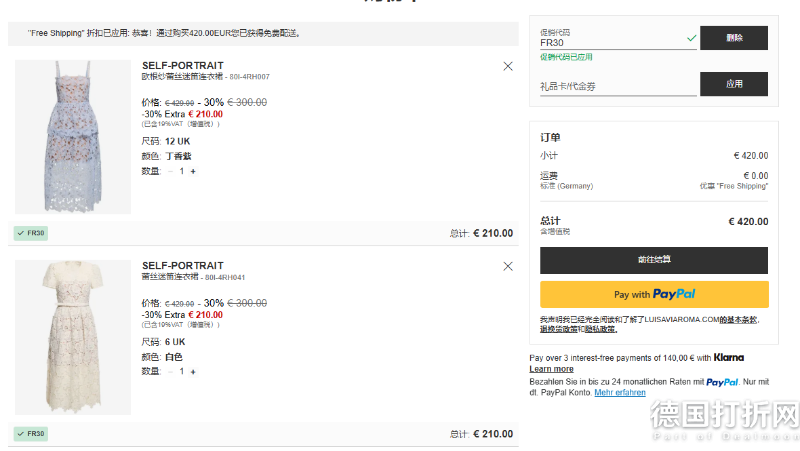Click the order total € 420.00
The width and height of the screenshot is (800, 451).
click(x=748, y=222)
